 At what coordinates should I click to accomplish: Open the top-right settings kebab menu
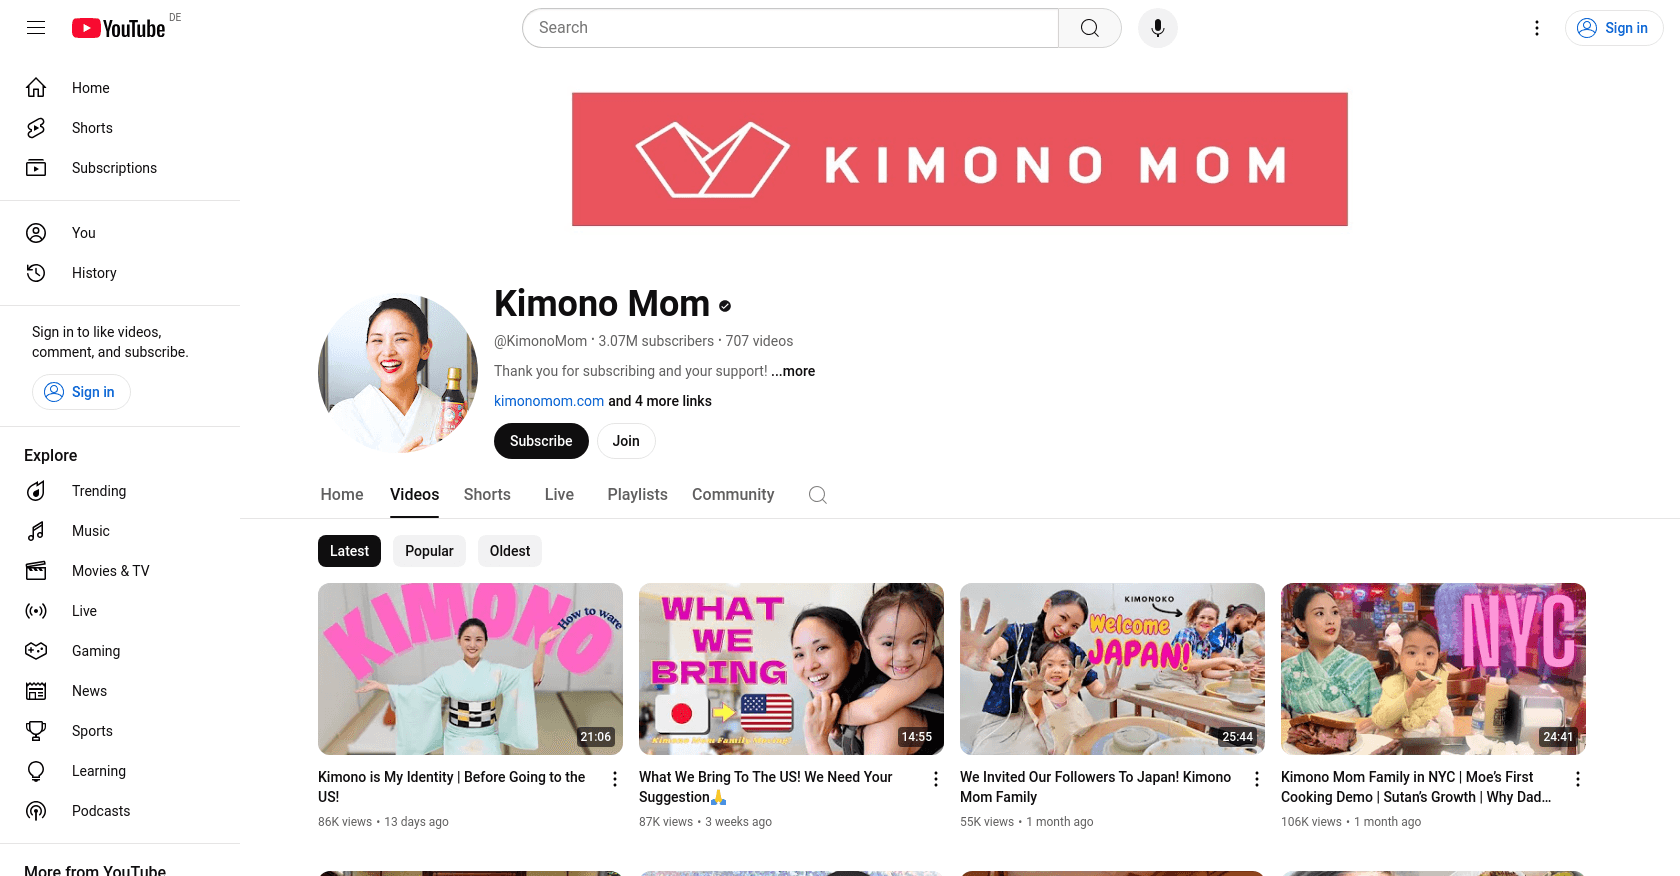pos(1537,28)
